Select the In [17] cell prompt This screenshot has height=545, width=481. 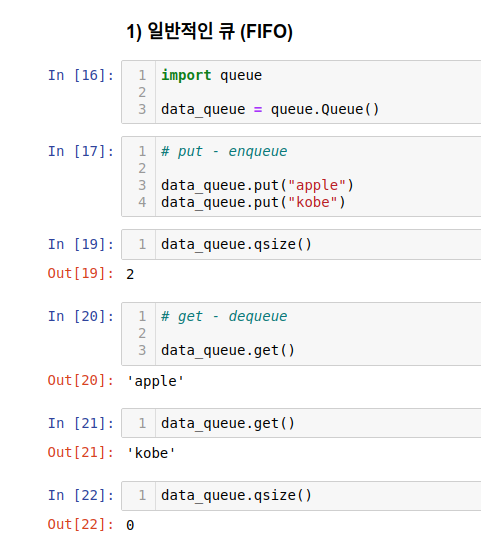pos(81,151)
